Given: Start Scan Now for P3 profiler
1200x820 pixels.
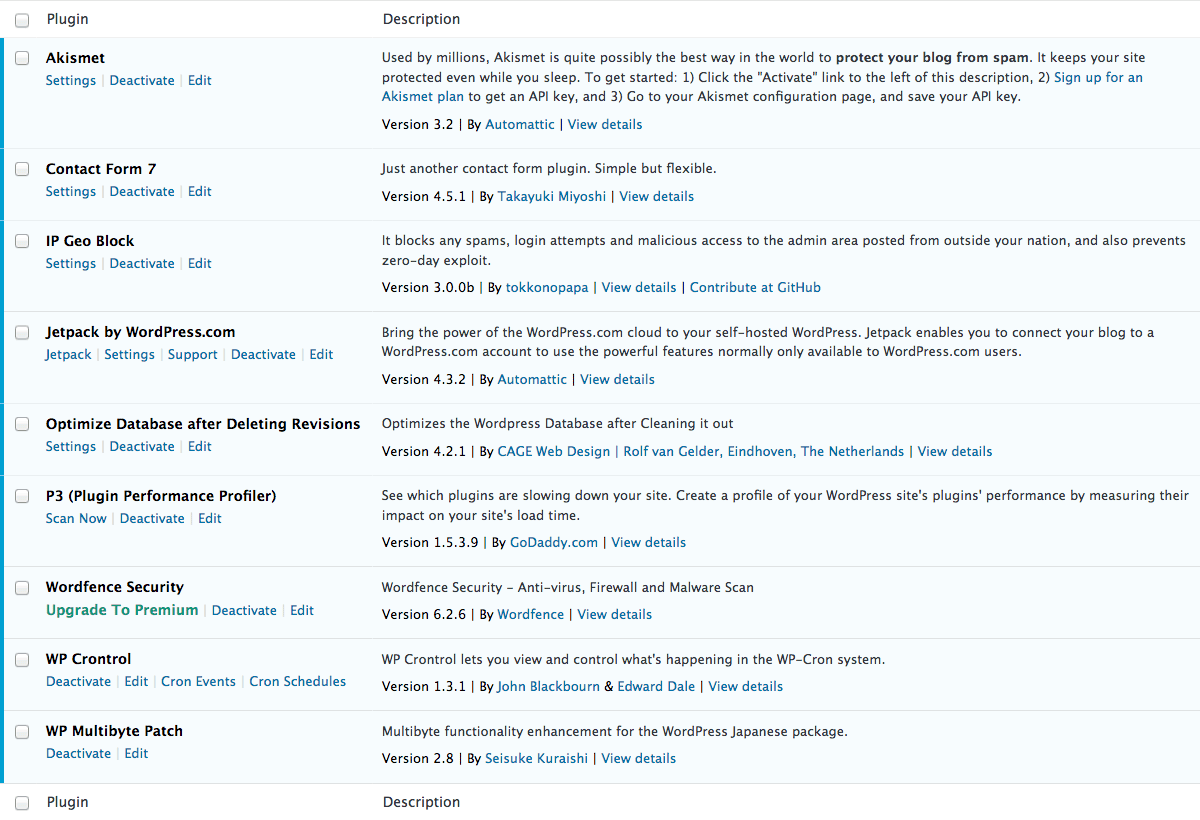Looking at the screenshot, I should (x=76, y=518).
